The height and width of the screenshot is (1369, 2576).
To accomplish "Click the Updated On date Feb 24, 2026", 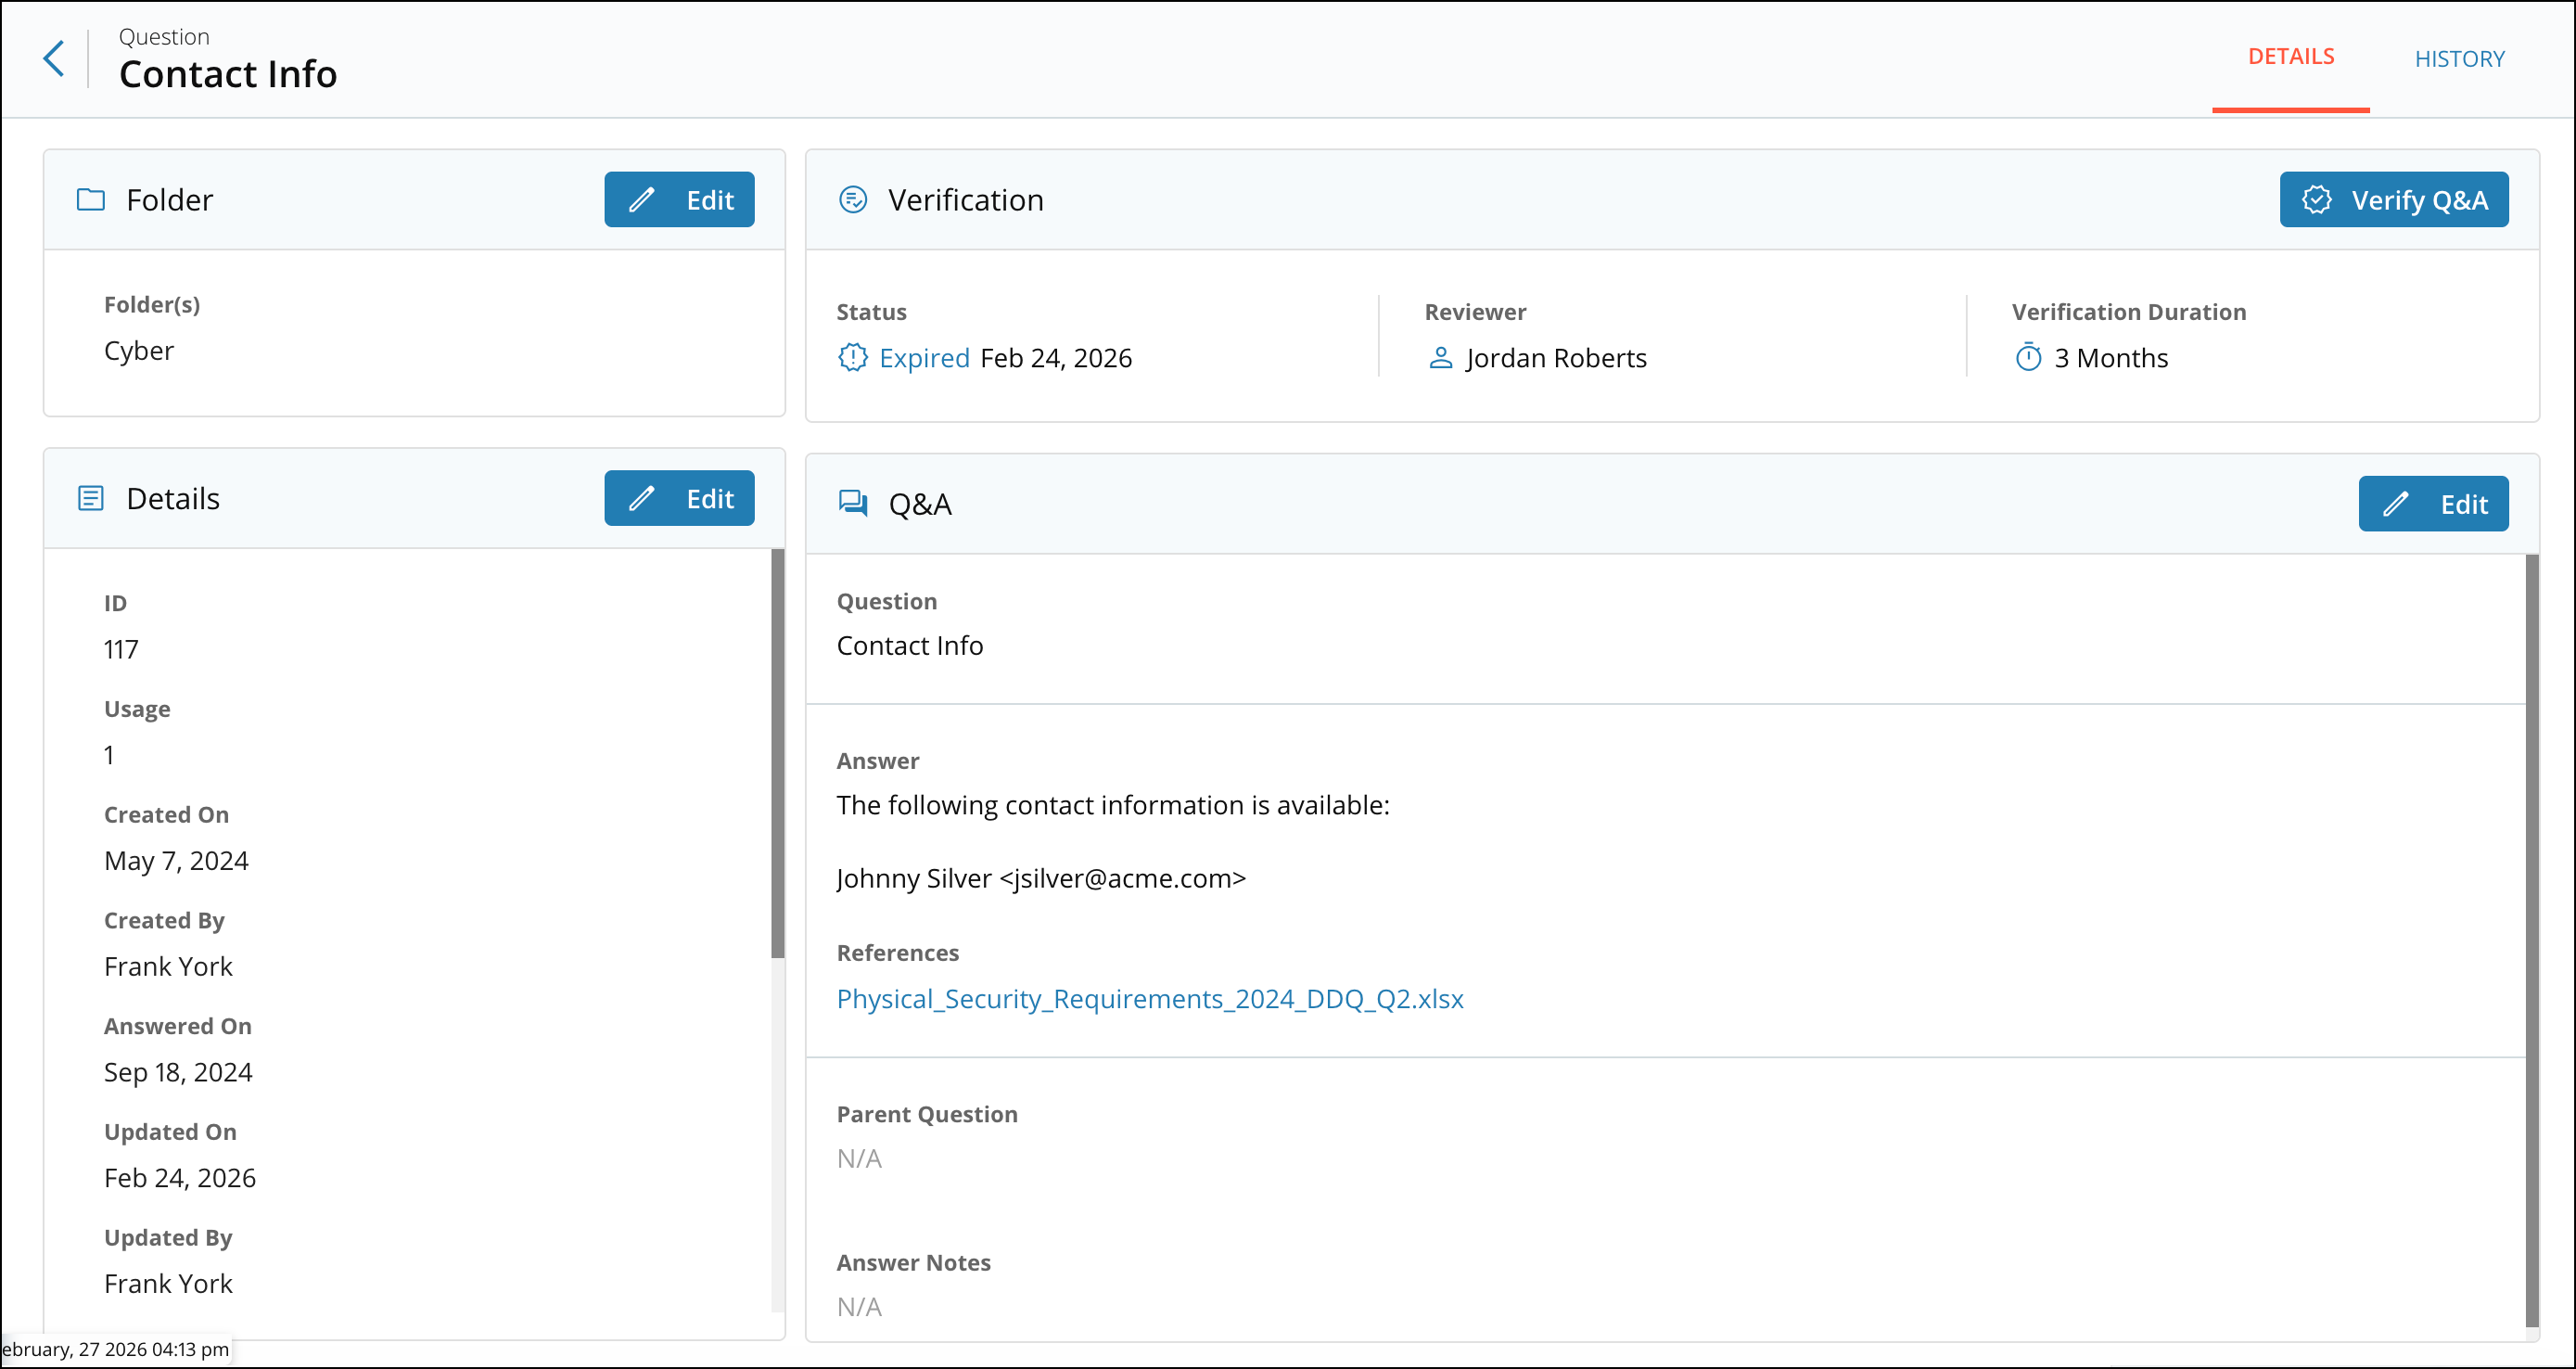I will pos(180,1178).
